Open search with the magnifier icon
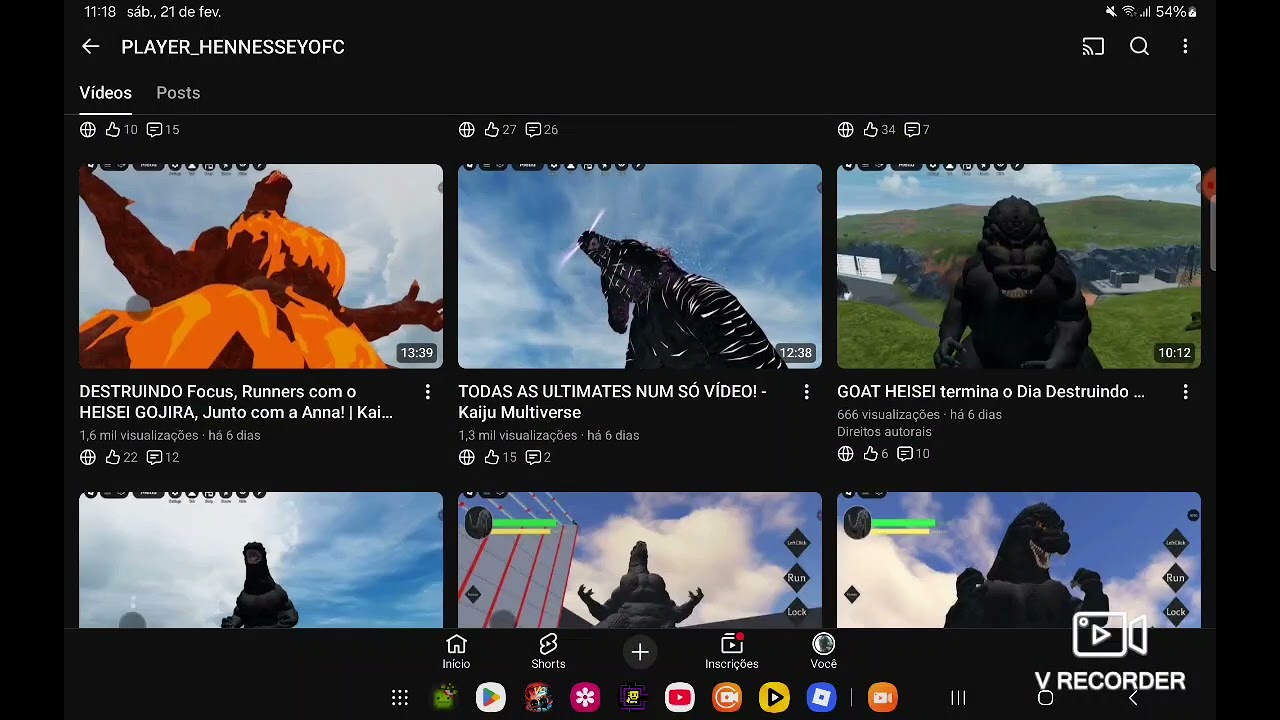This screenshot has width=1280, height=720. click(x=1139, y=47)
